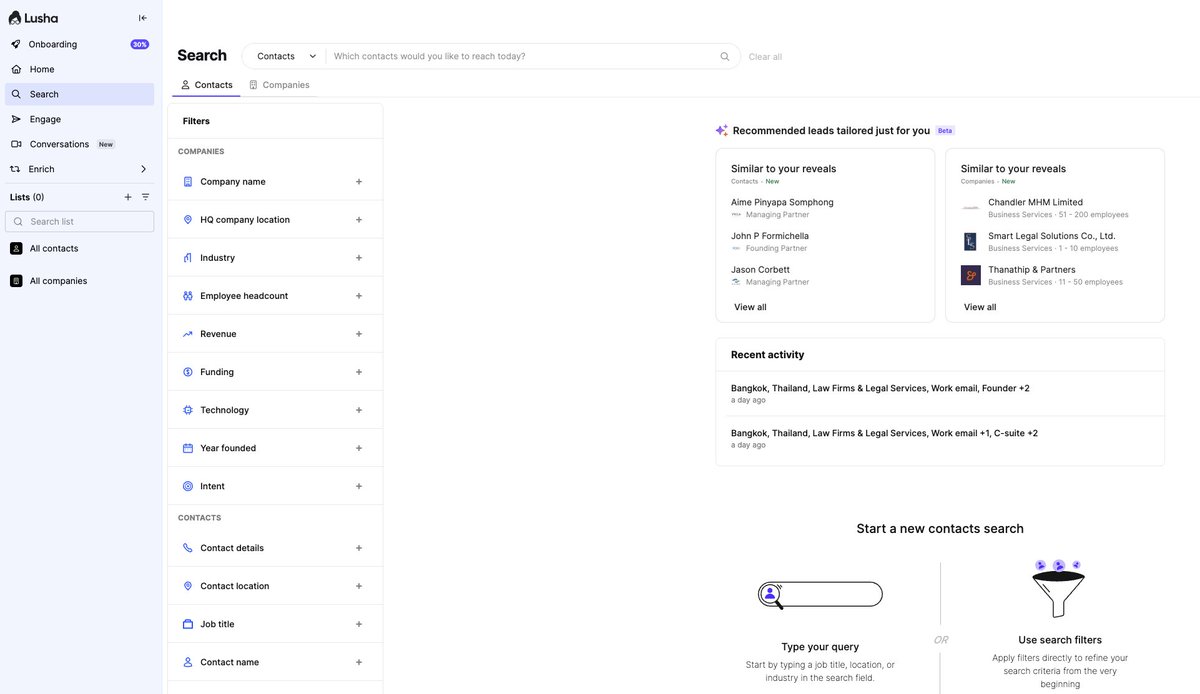The image size is (1200, 694).
Task: Click the Contact location pin icon
Action: click(x=188, y=586)
